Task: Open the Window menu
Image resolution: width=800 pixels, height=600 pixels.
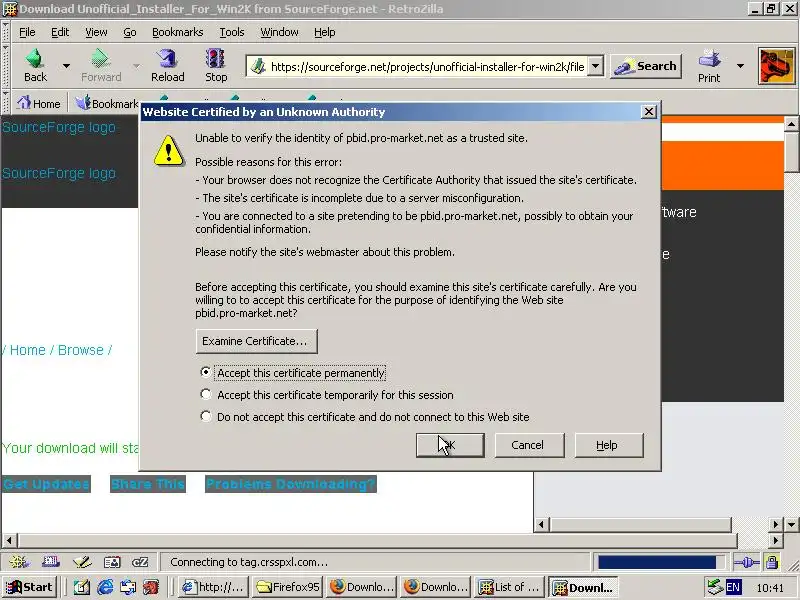Action: point(279,32)
